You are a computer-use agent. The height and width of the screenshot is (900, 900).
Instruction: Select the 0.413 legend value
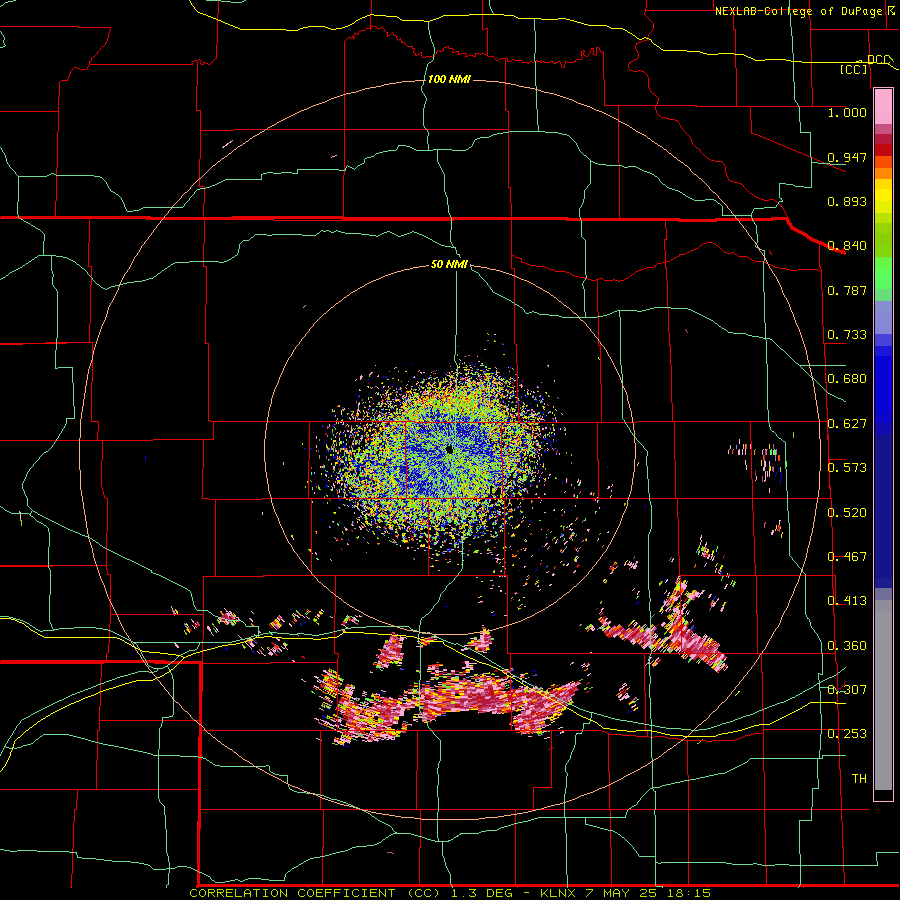(x=847, y=601)
